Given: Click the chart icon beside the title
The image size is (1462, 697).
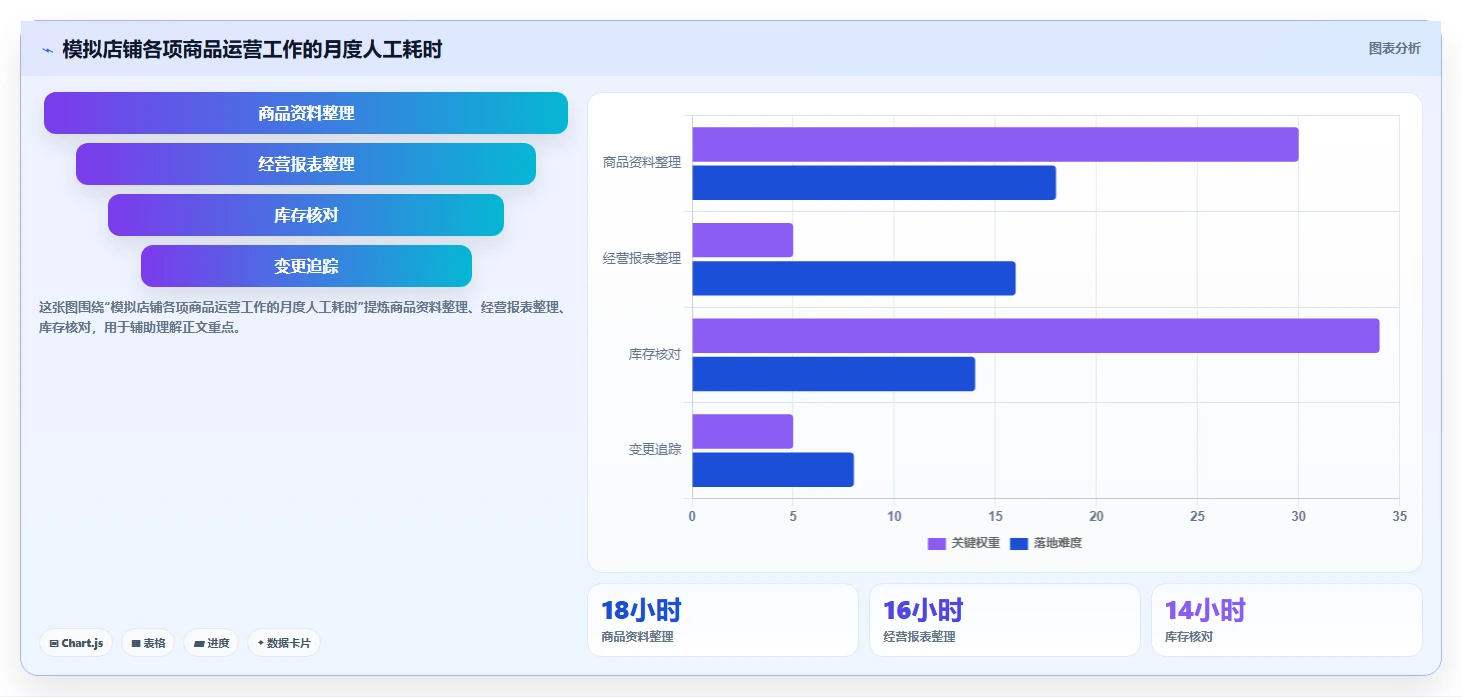Looking at the screenshot, I should coord(47,50).
